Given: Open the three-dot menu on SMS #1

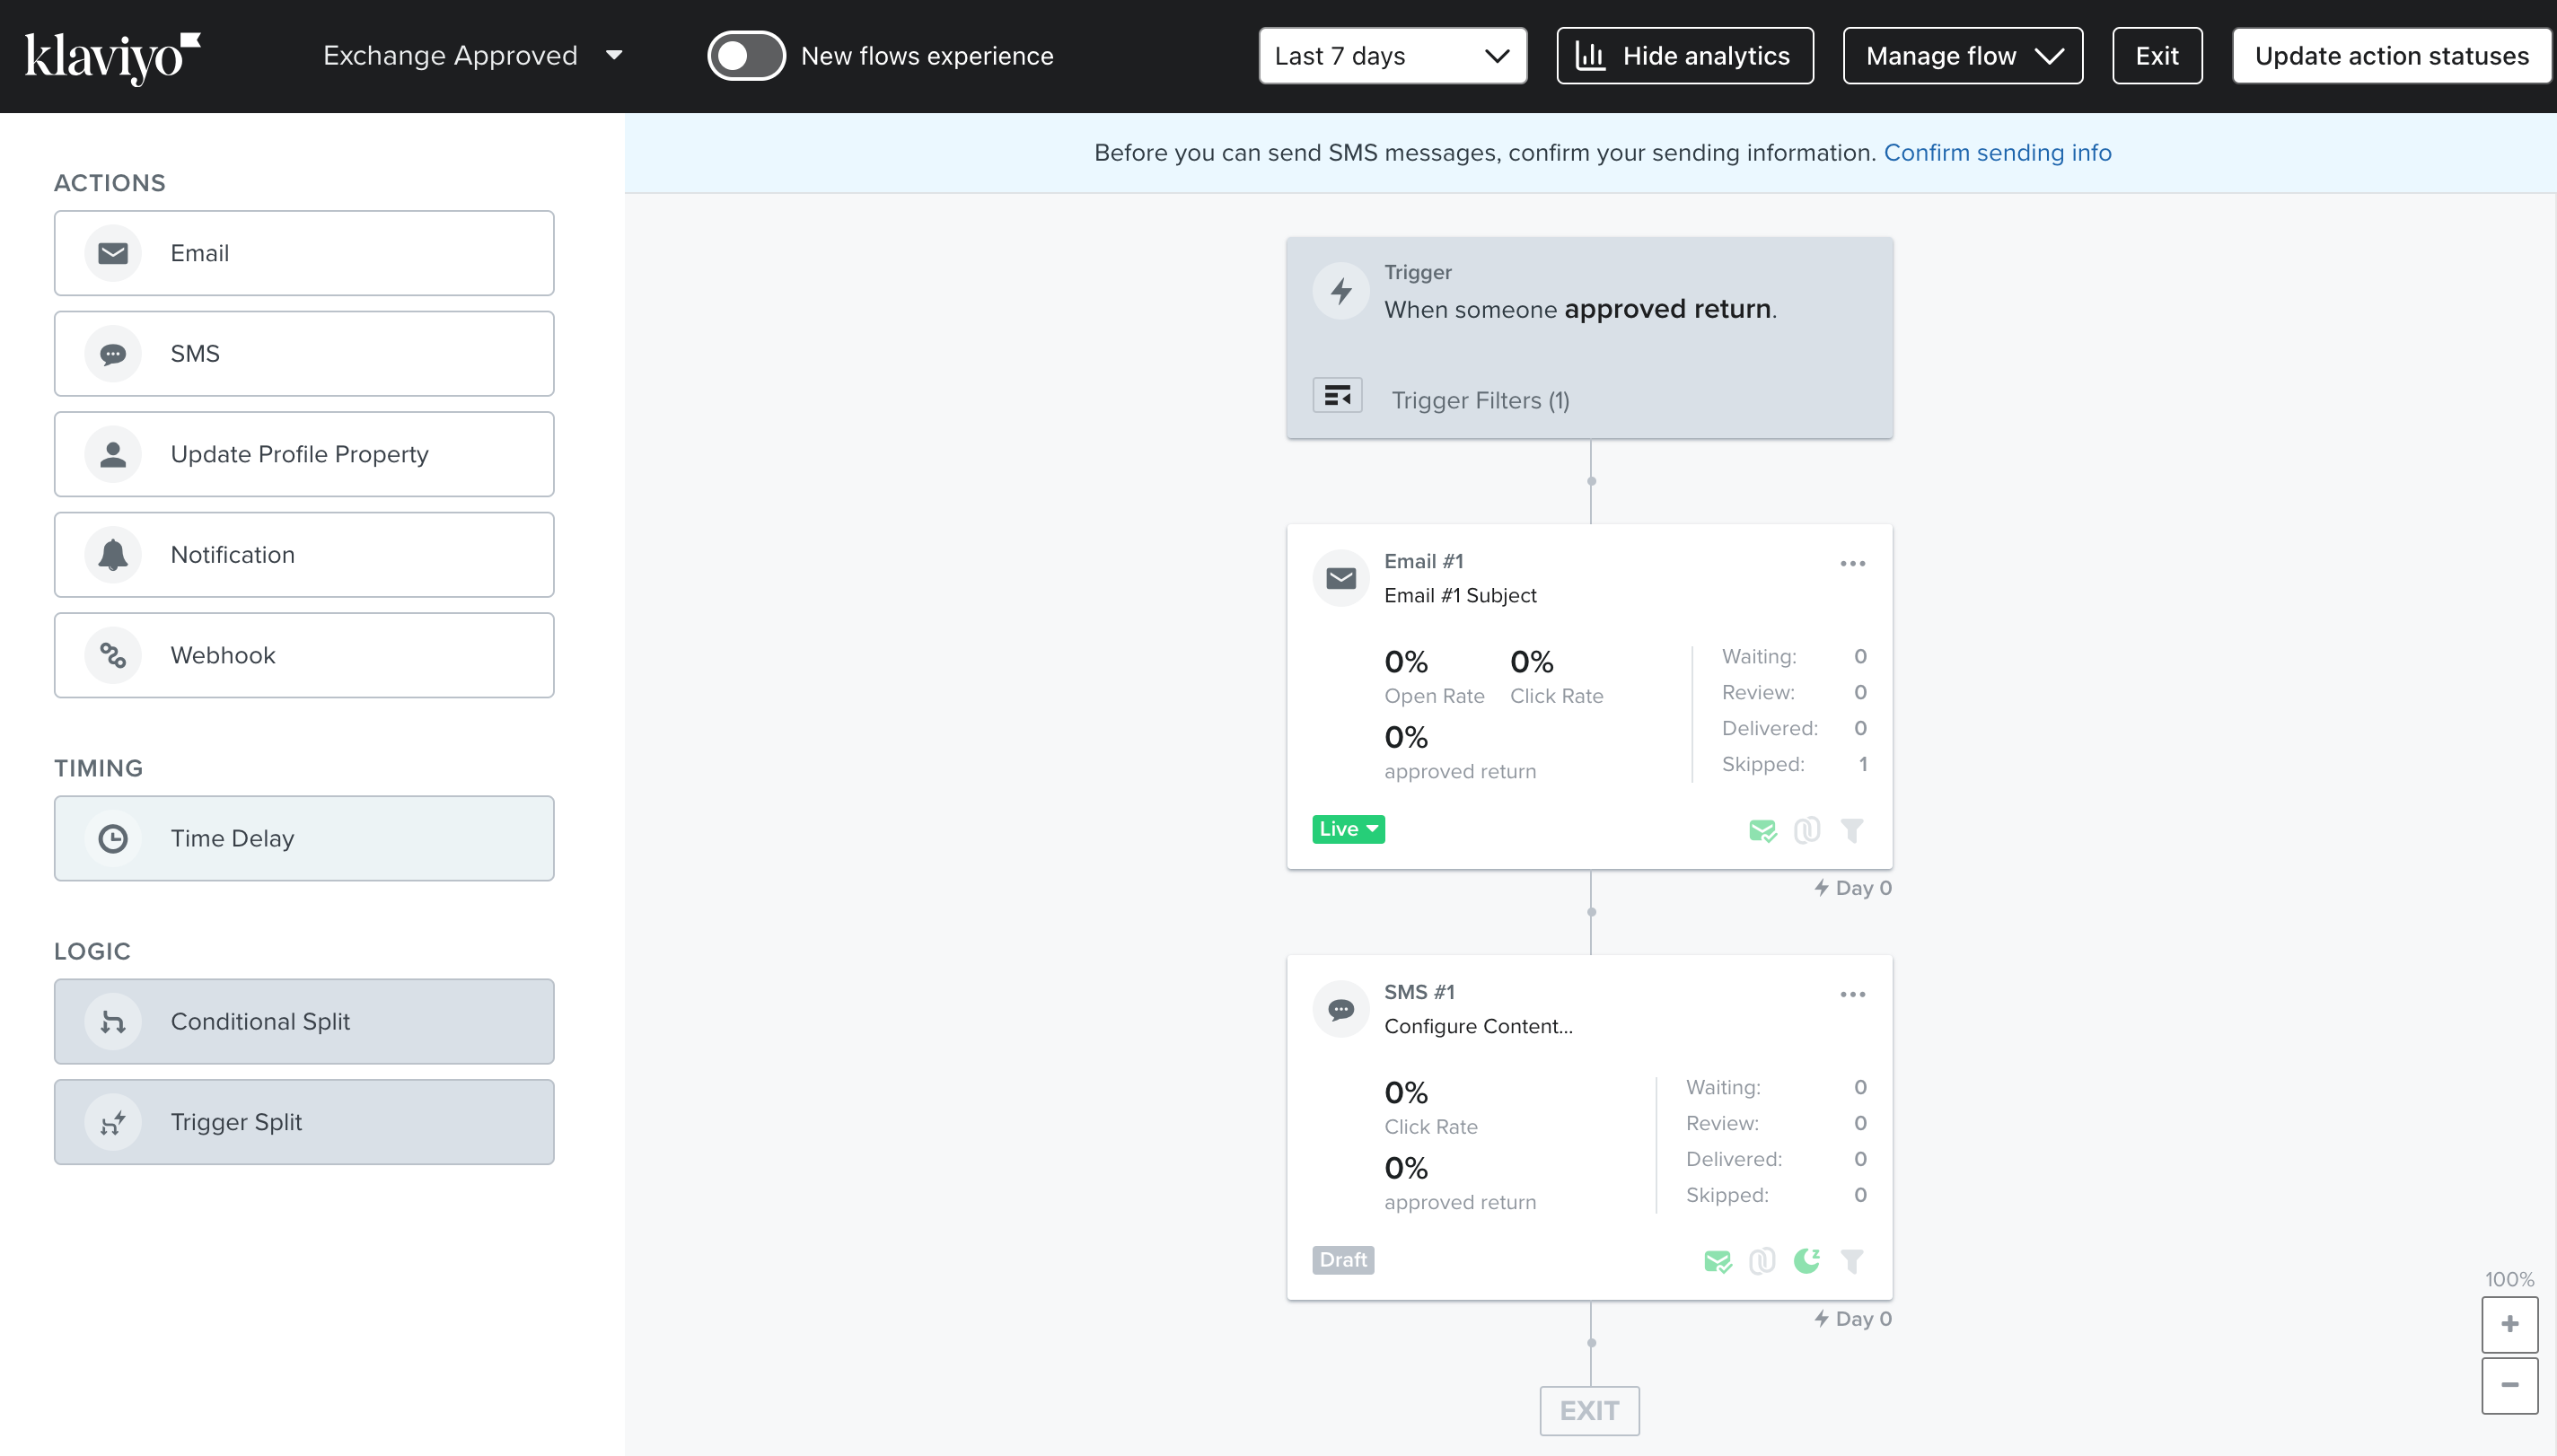Looking at the screenshot, I should pos(1852,993).
